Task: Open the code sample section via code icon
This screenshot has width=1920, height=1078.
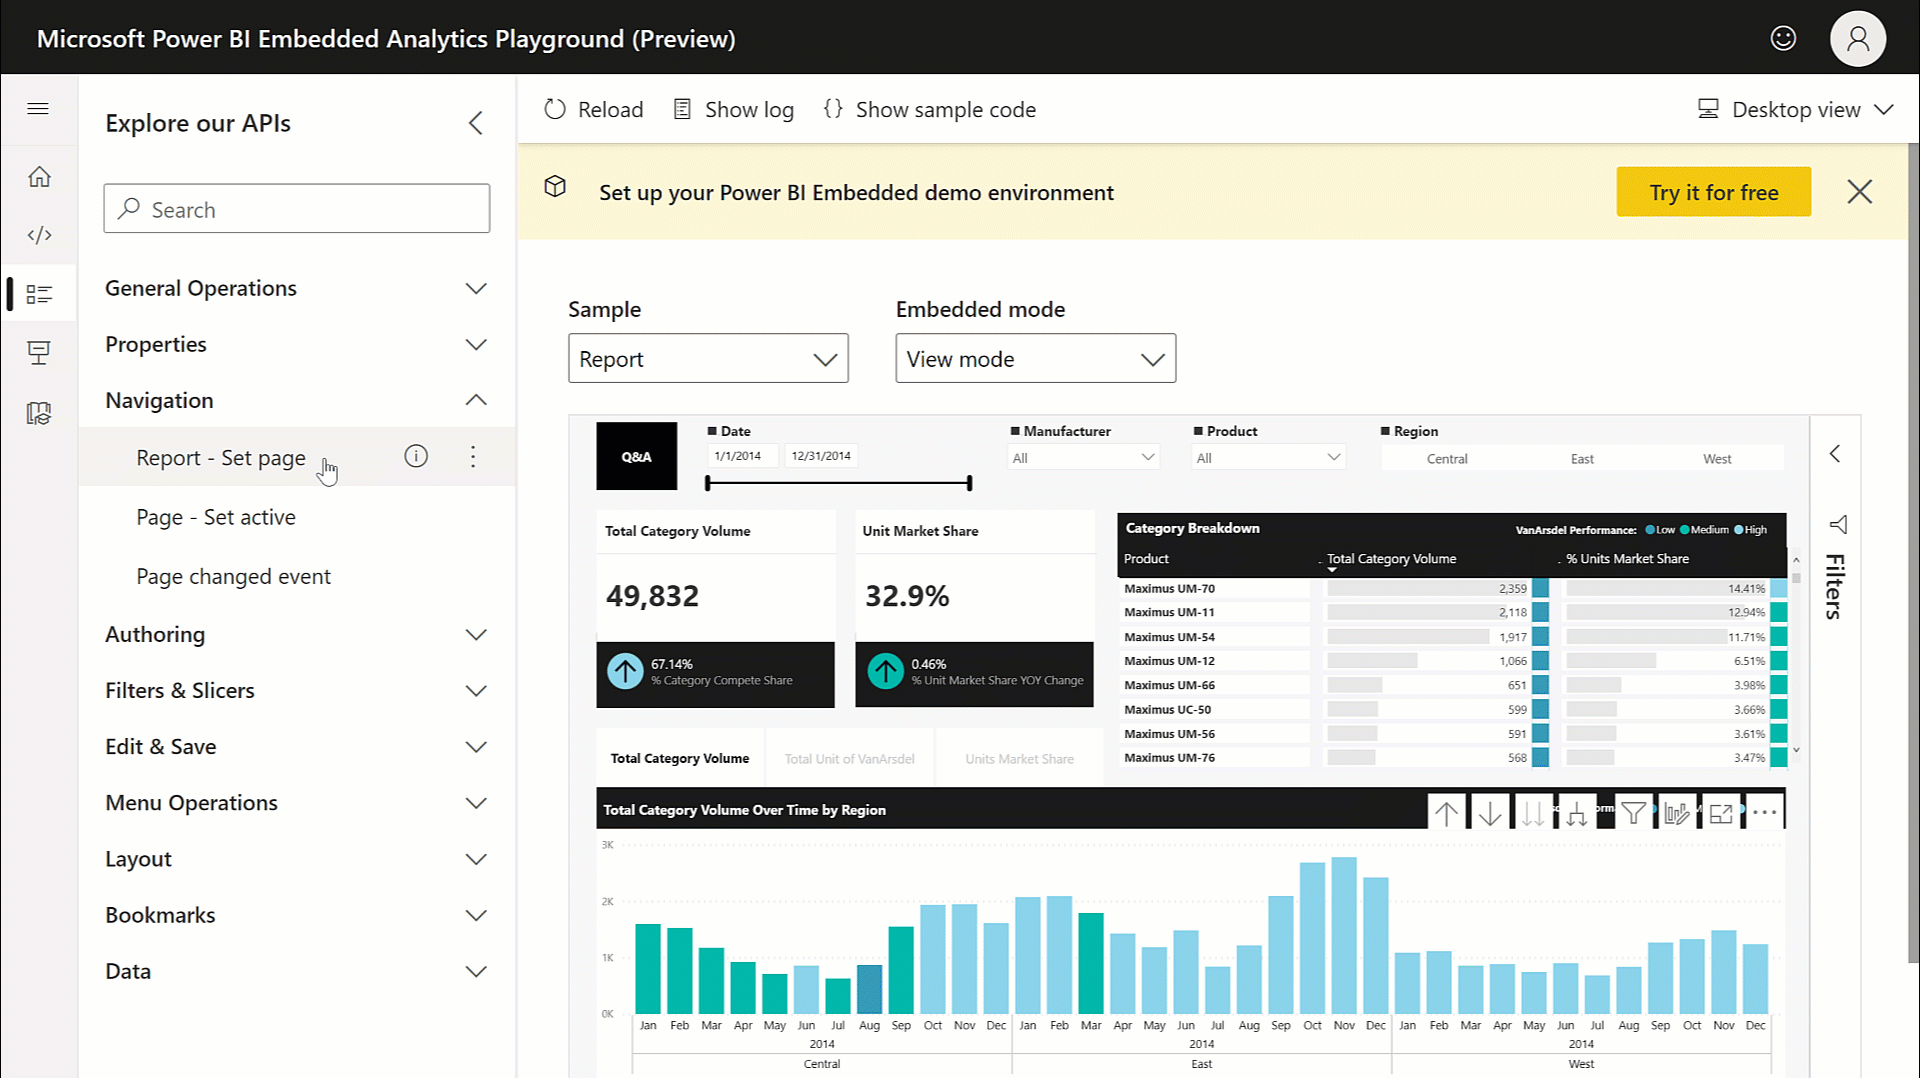Action: pyautogui.click(x=39, y=234)
